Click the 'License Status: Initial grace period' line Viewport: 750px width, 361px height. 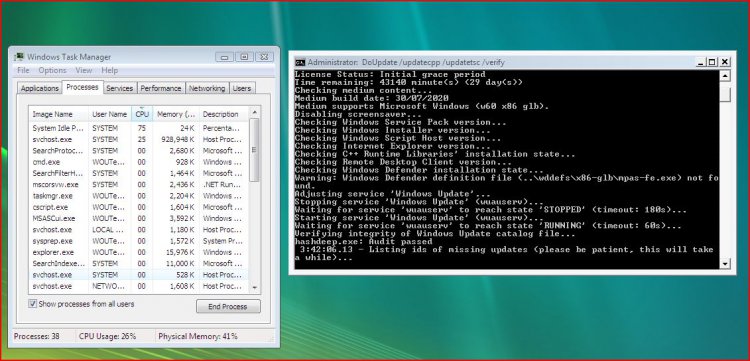[x=390, y=74]
